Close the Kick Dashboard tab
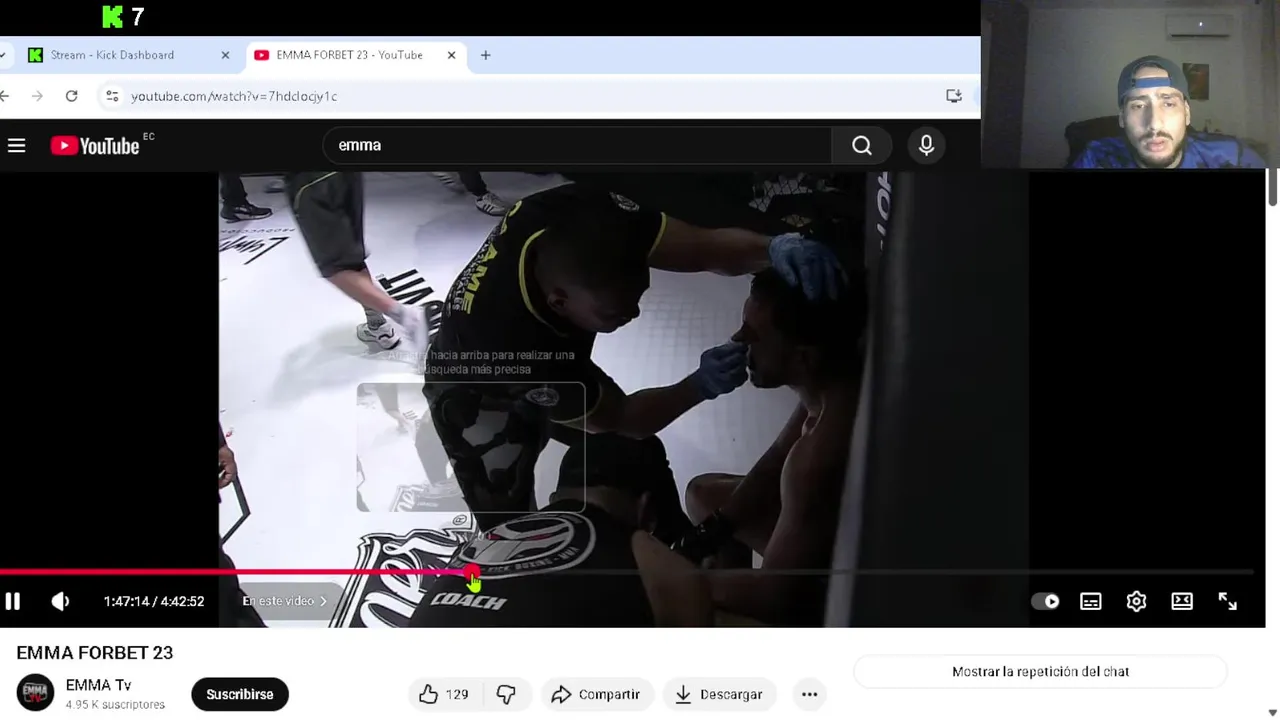This screenshot has height=720, width=1280. 225,55
